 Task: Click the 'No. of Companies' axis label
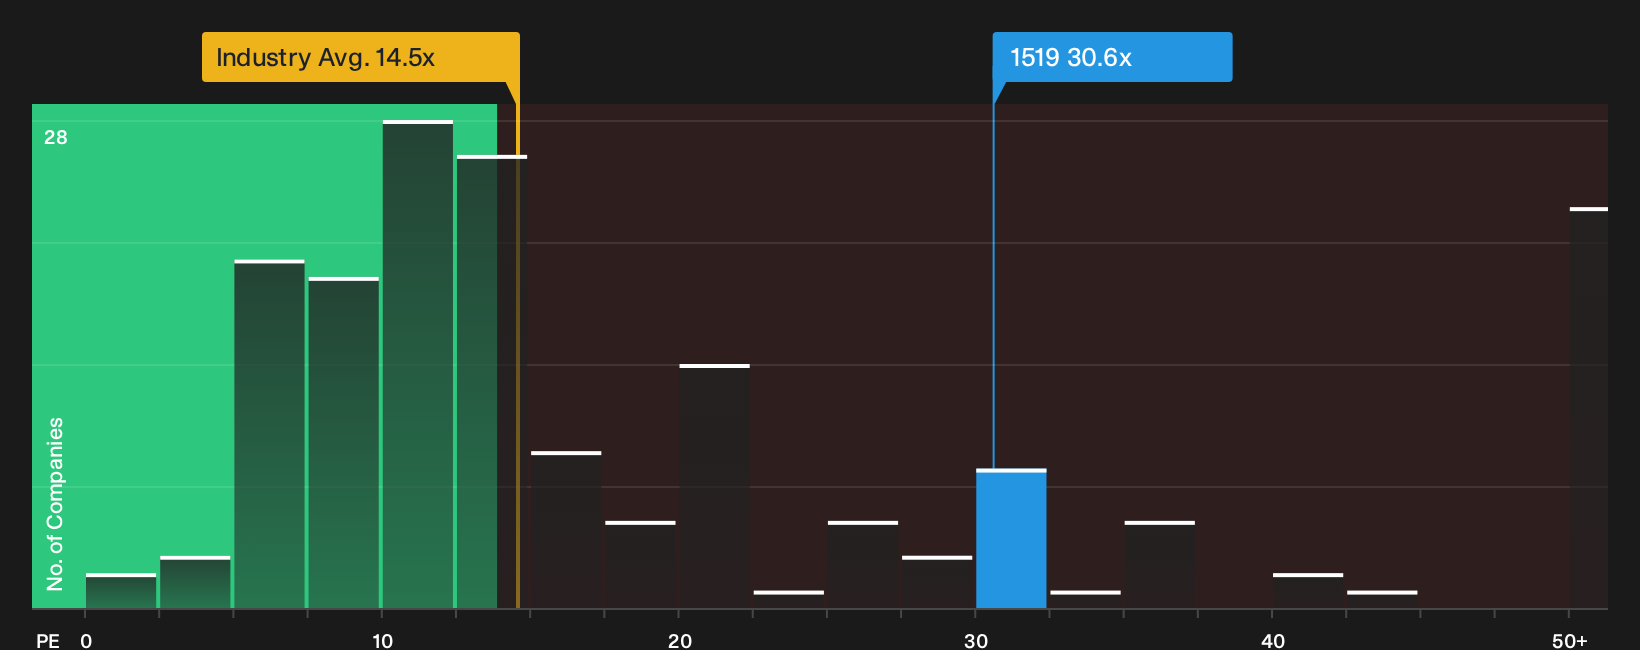pyautogui.click(x=55, y=503)
